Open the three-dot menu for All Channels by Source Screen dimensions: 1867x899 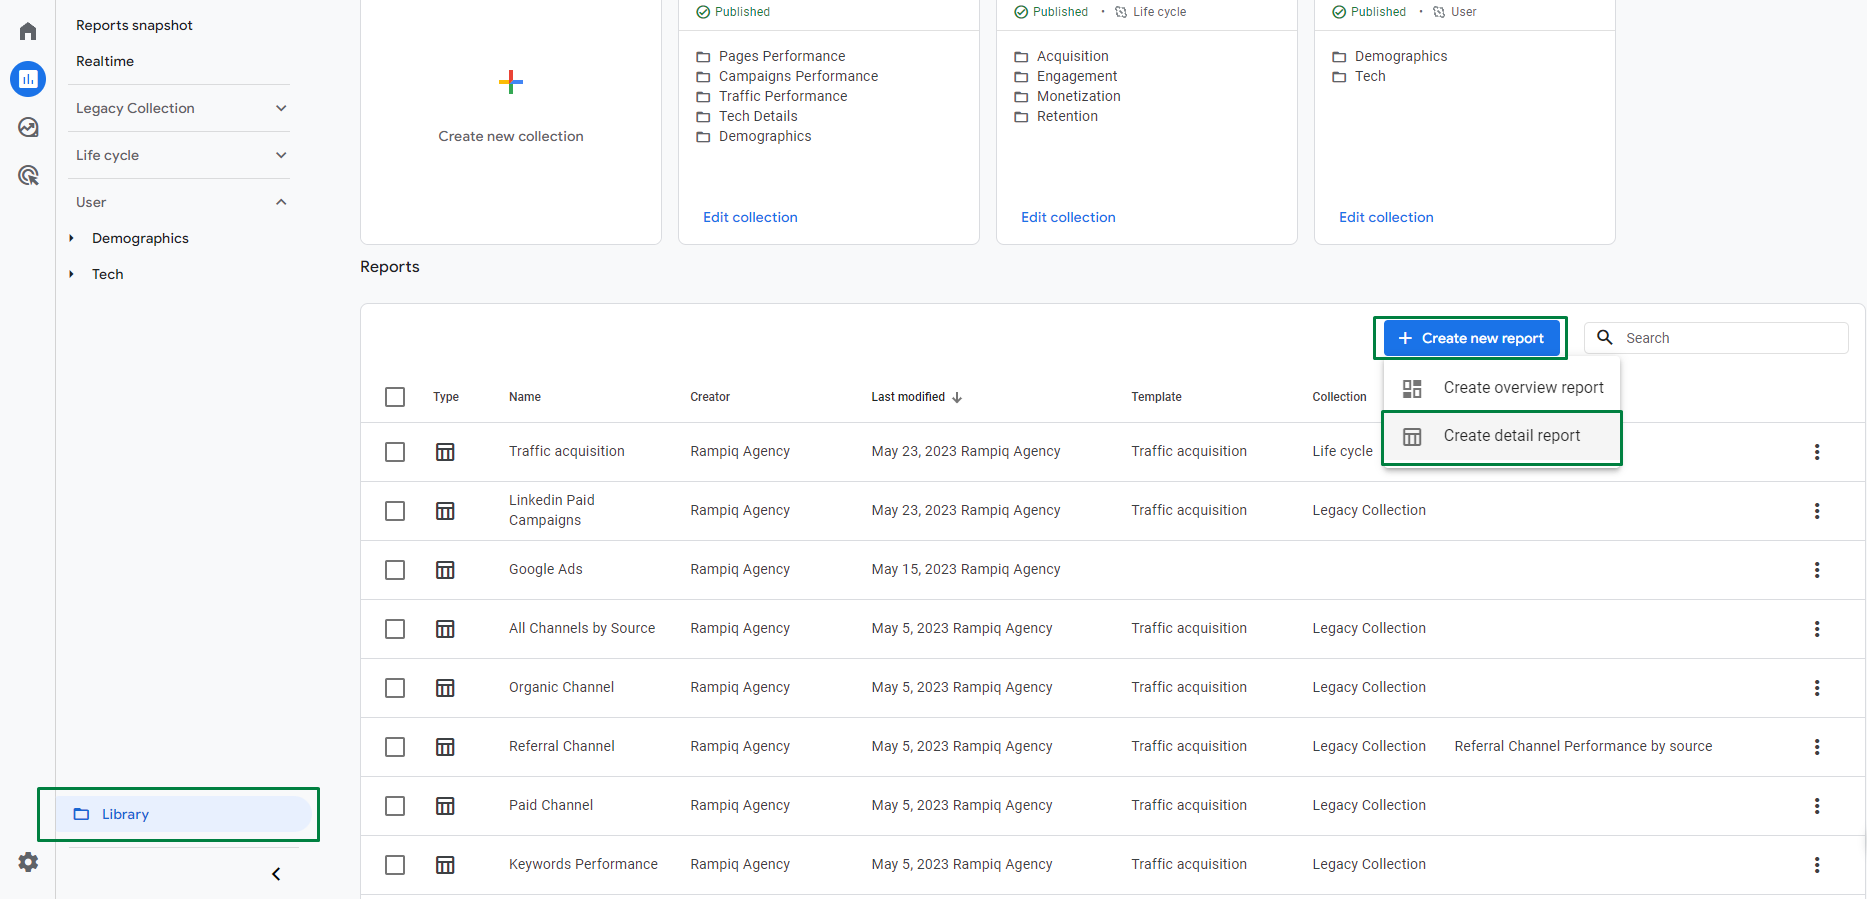[x=1817, y=629]
